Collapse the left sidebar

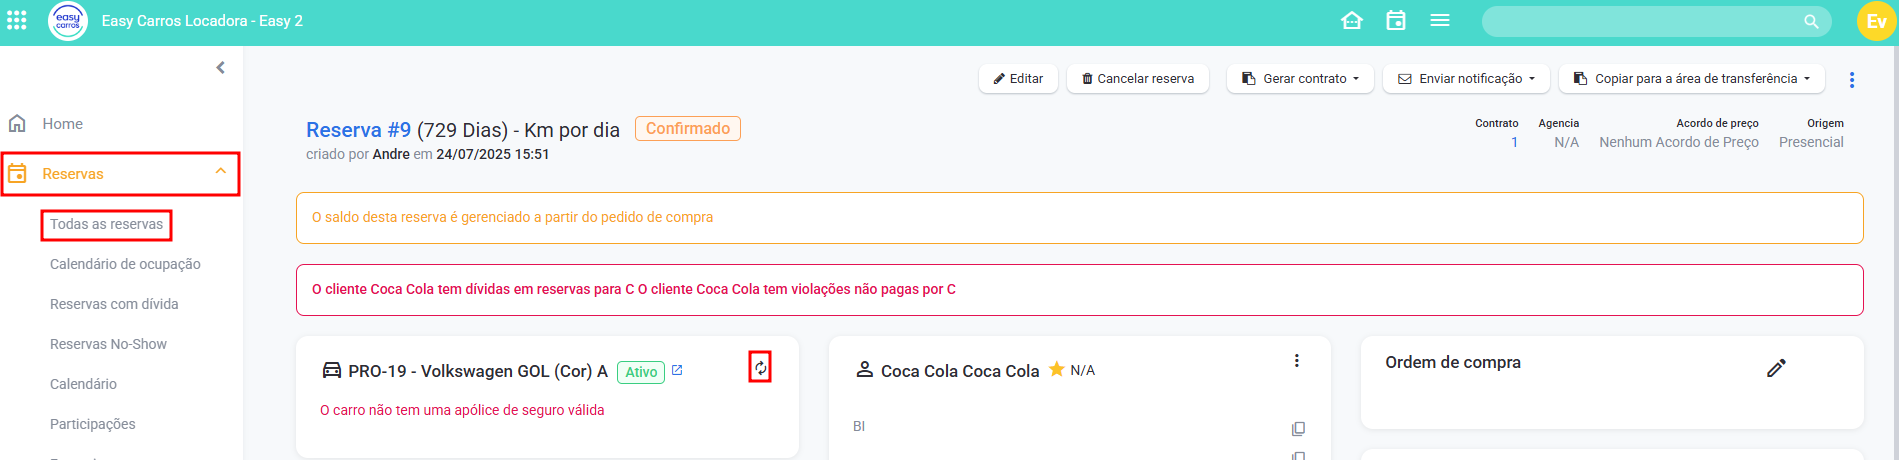click(220, 68)
